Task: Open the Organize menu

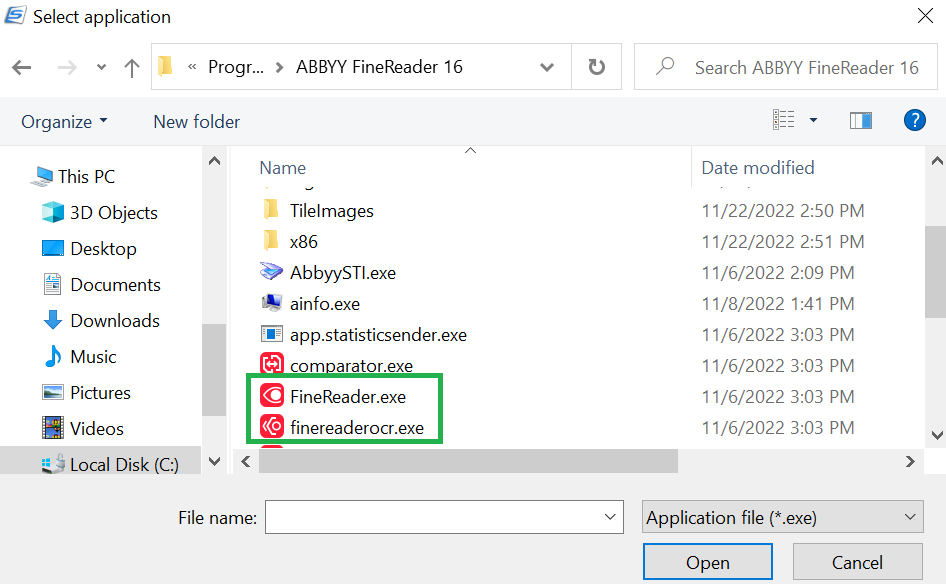Action: (x=64, y=122)
